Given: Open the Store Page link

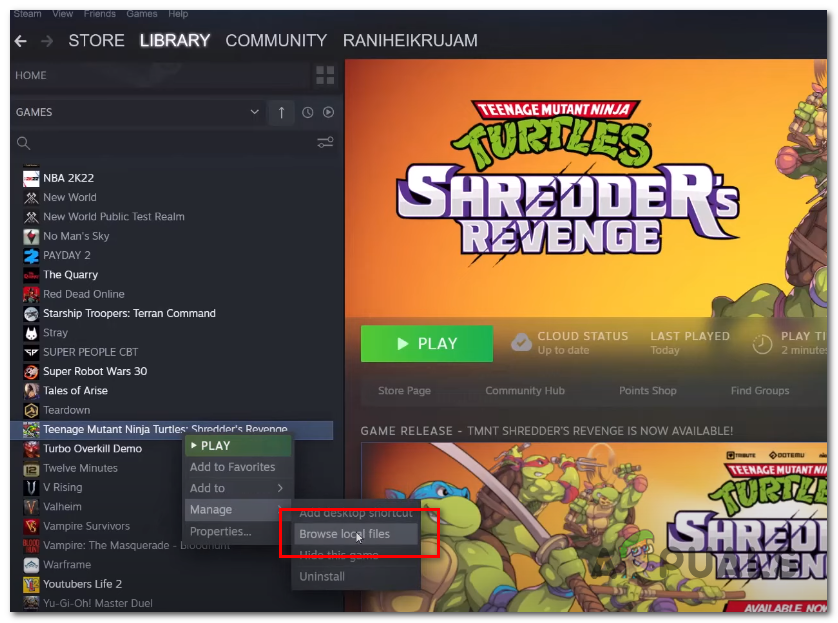Looking at the screenshot, I should tap(404, 391).
